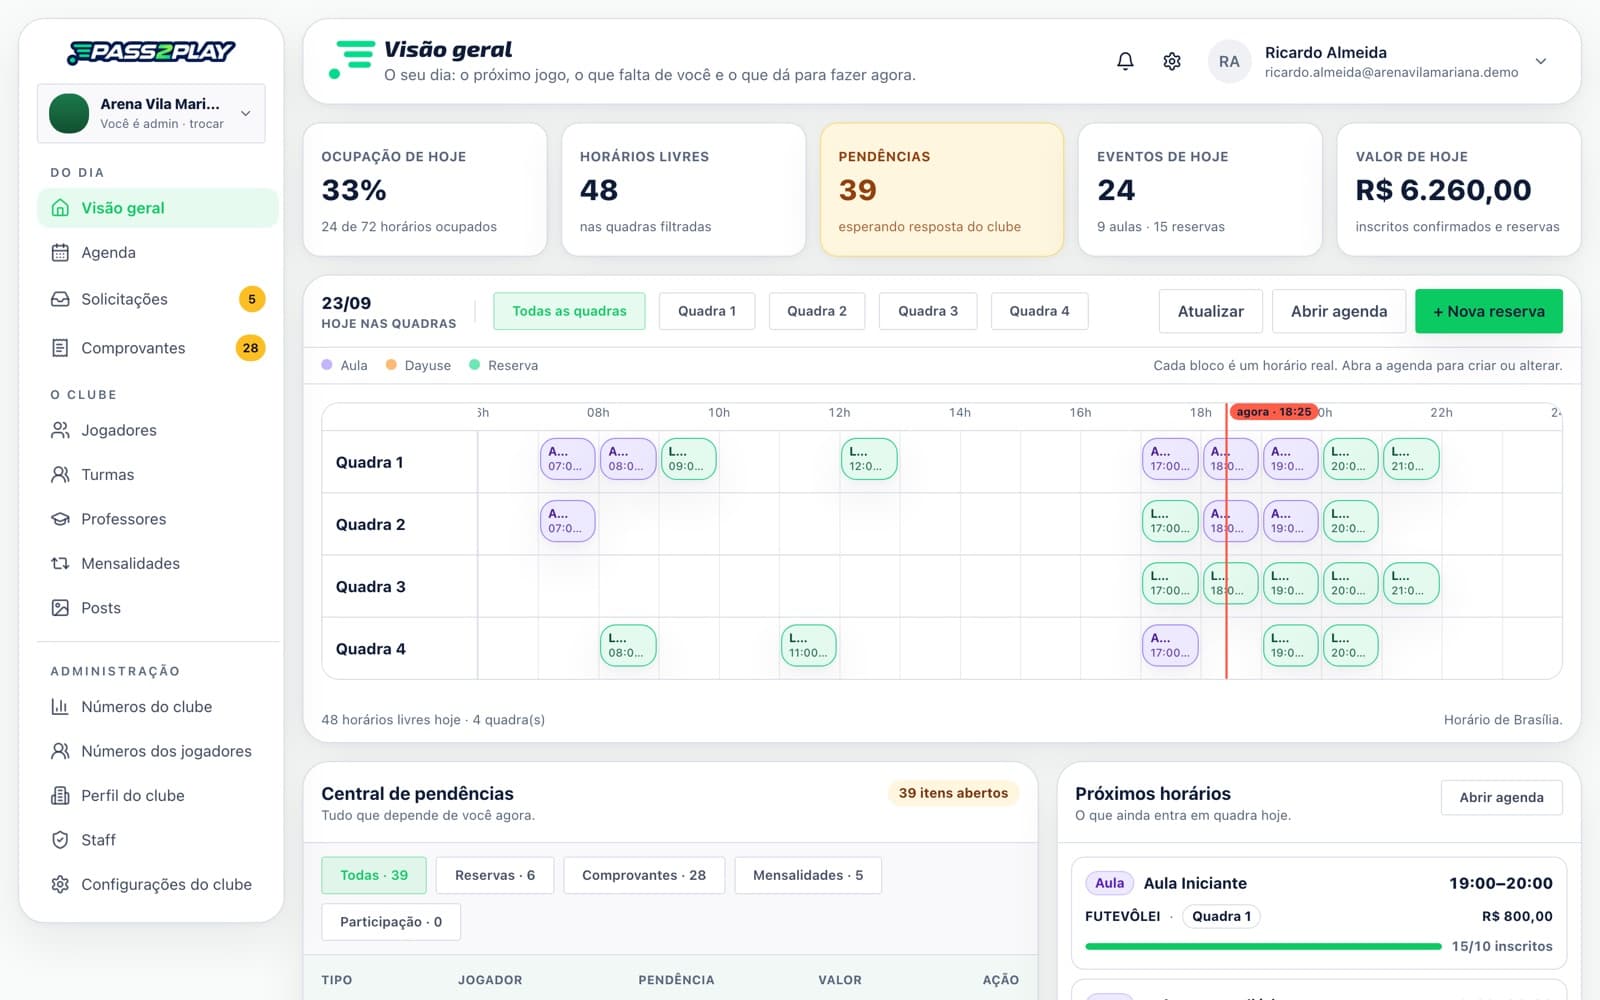Open the settings gear icon in header

pyautogui.click(x=1172, y=61)
